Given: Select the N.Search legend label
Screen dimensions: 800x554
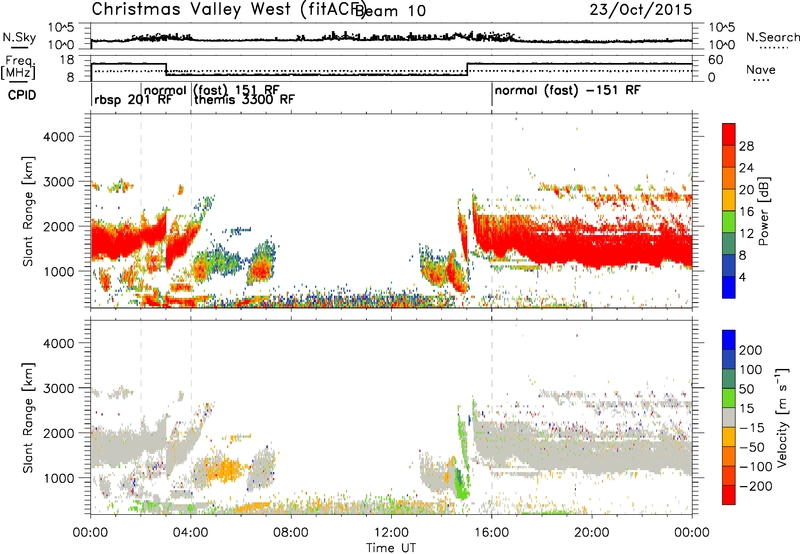Looking at the screenshot, I should click(x=772, y=37).
